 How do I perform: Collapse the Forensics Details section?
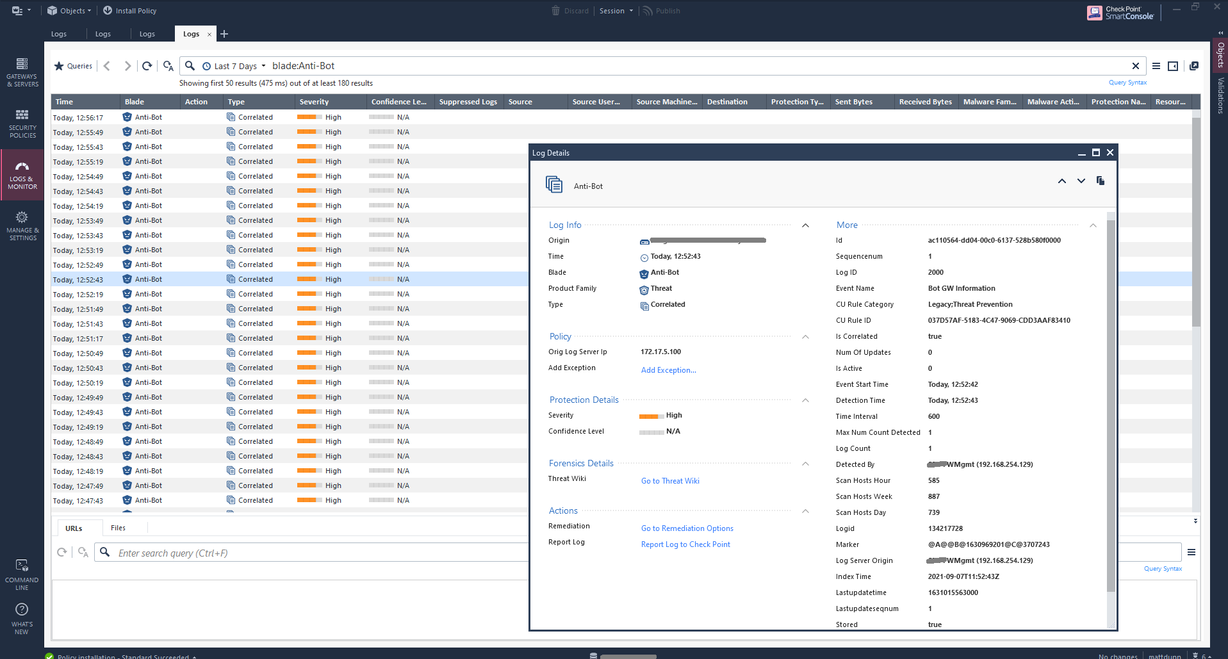coord(805,464)
